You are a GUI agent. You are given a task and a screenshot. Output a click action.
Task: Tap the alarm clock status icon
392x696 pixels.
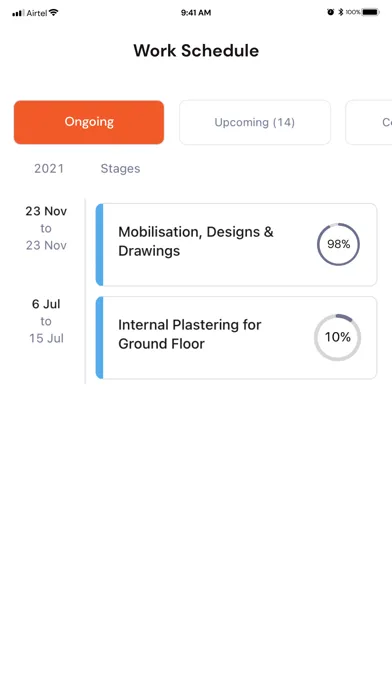point(330,12)
